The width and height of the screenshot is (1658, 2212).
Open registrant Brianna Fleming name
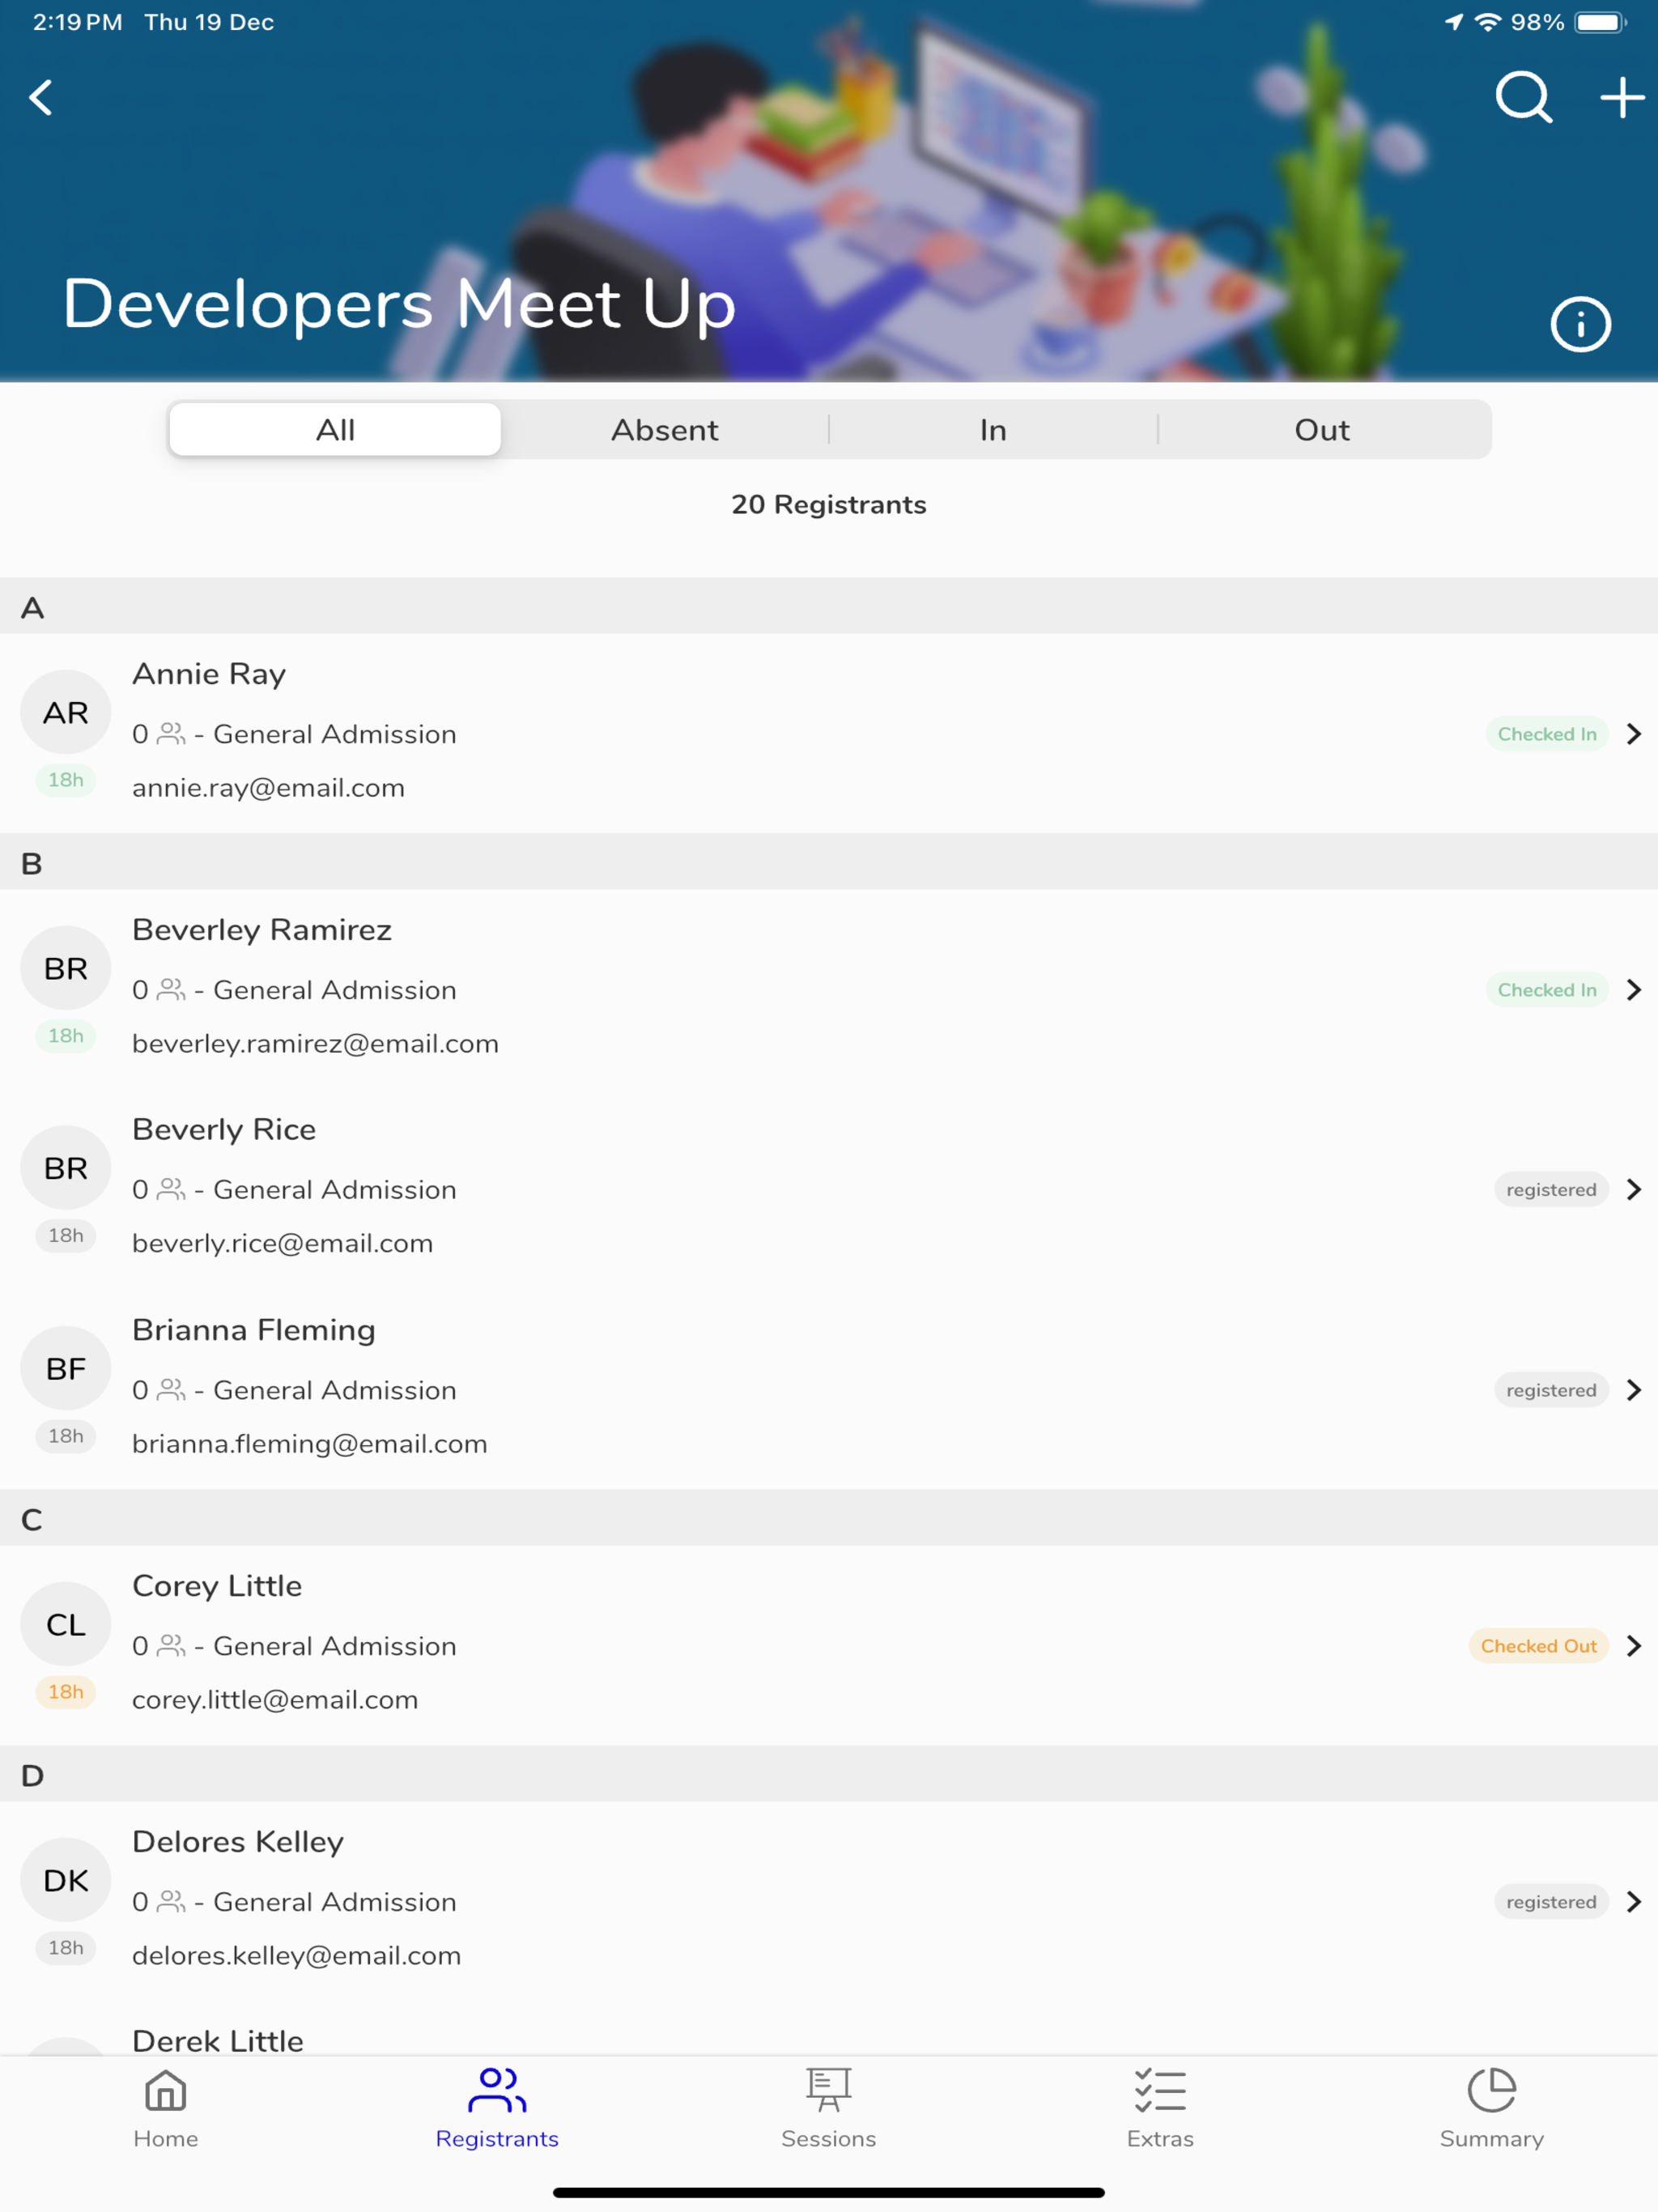point(254,1330)
